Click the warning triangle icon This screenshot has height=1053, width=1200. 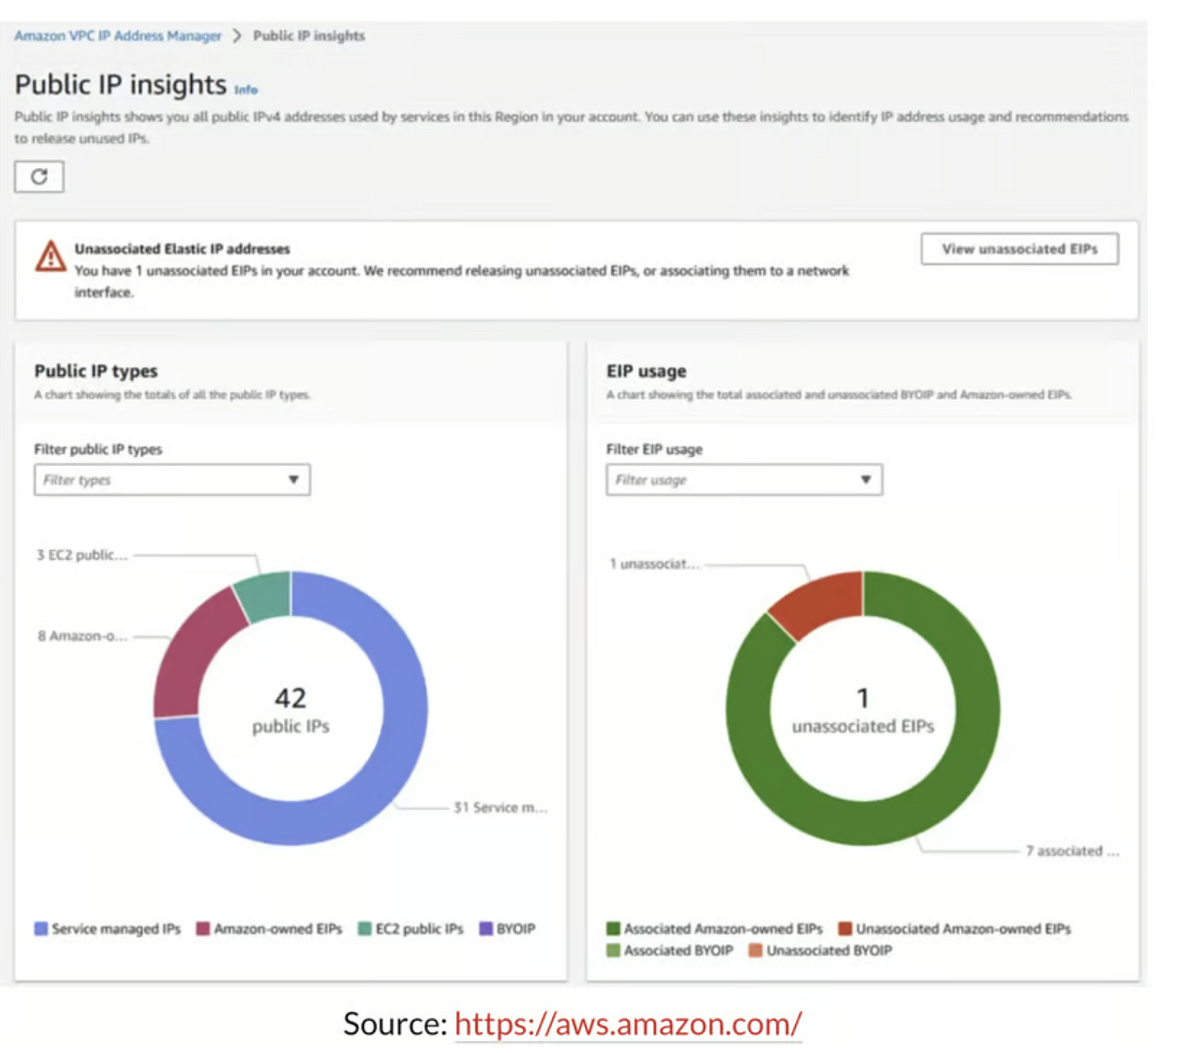50,256
